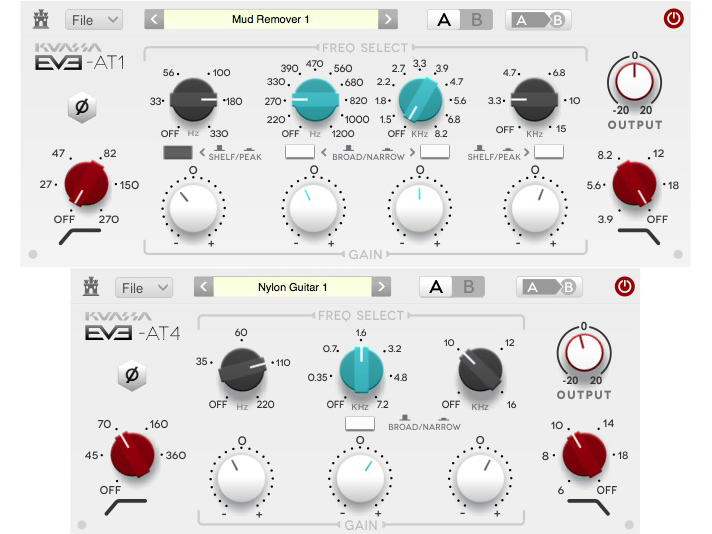Click the AT1 high-pass filter curve symbol

(79, 237)
